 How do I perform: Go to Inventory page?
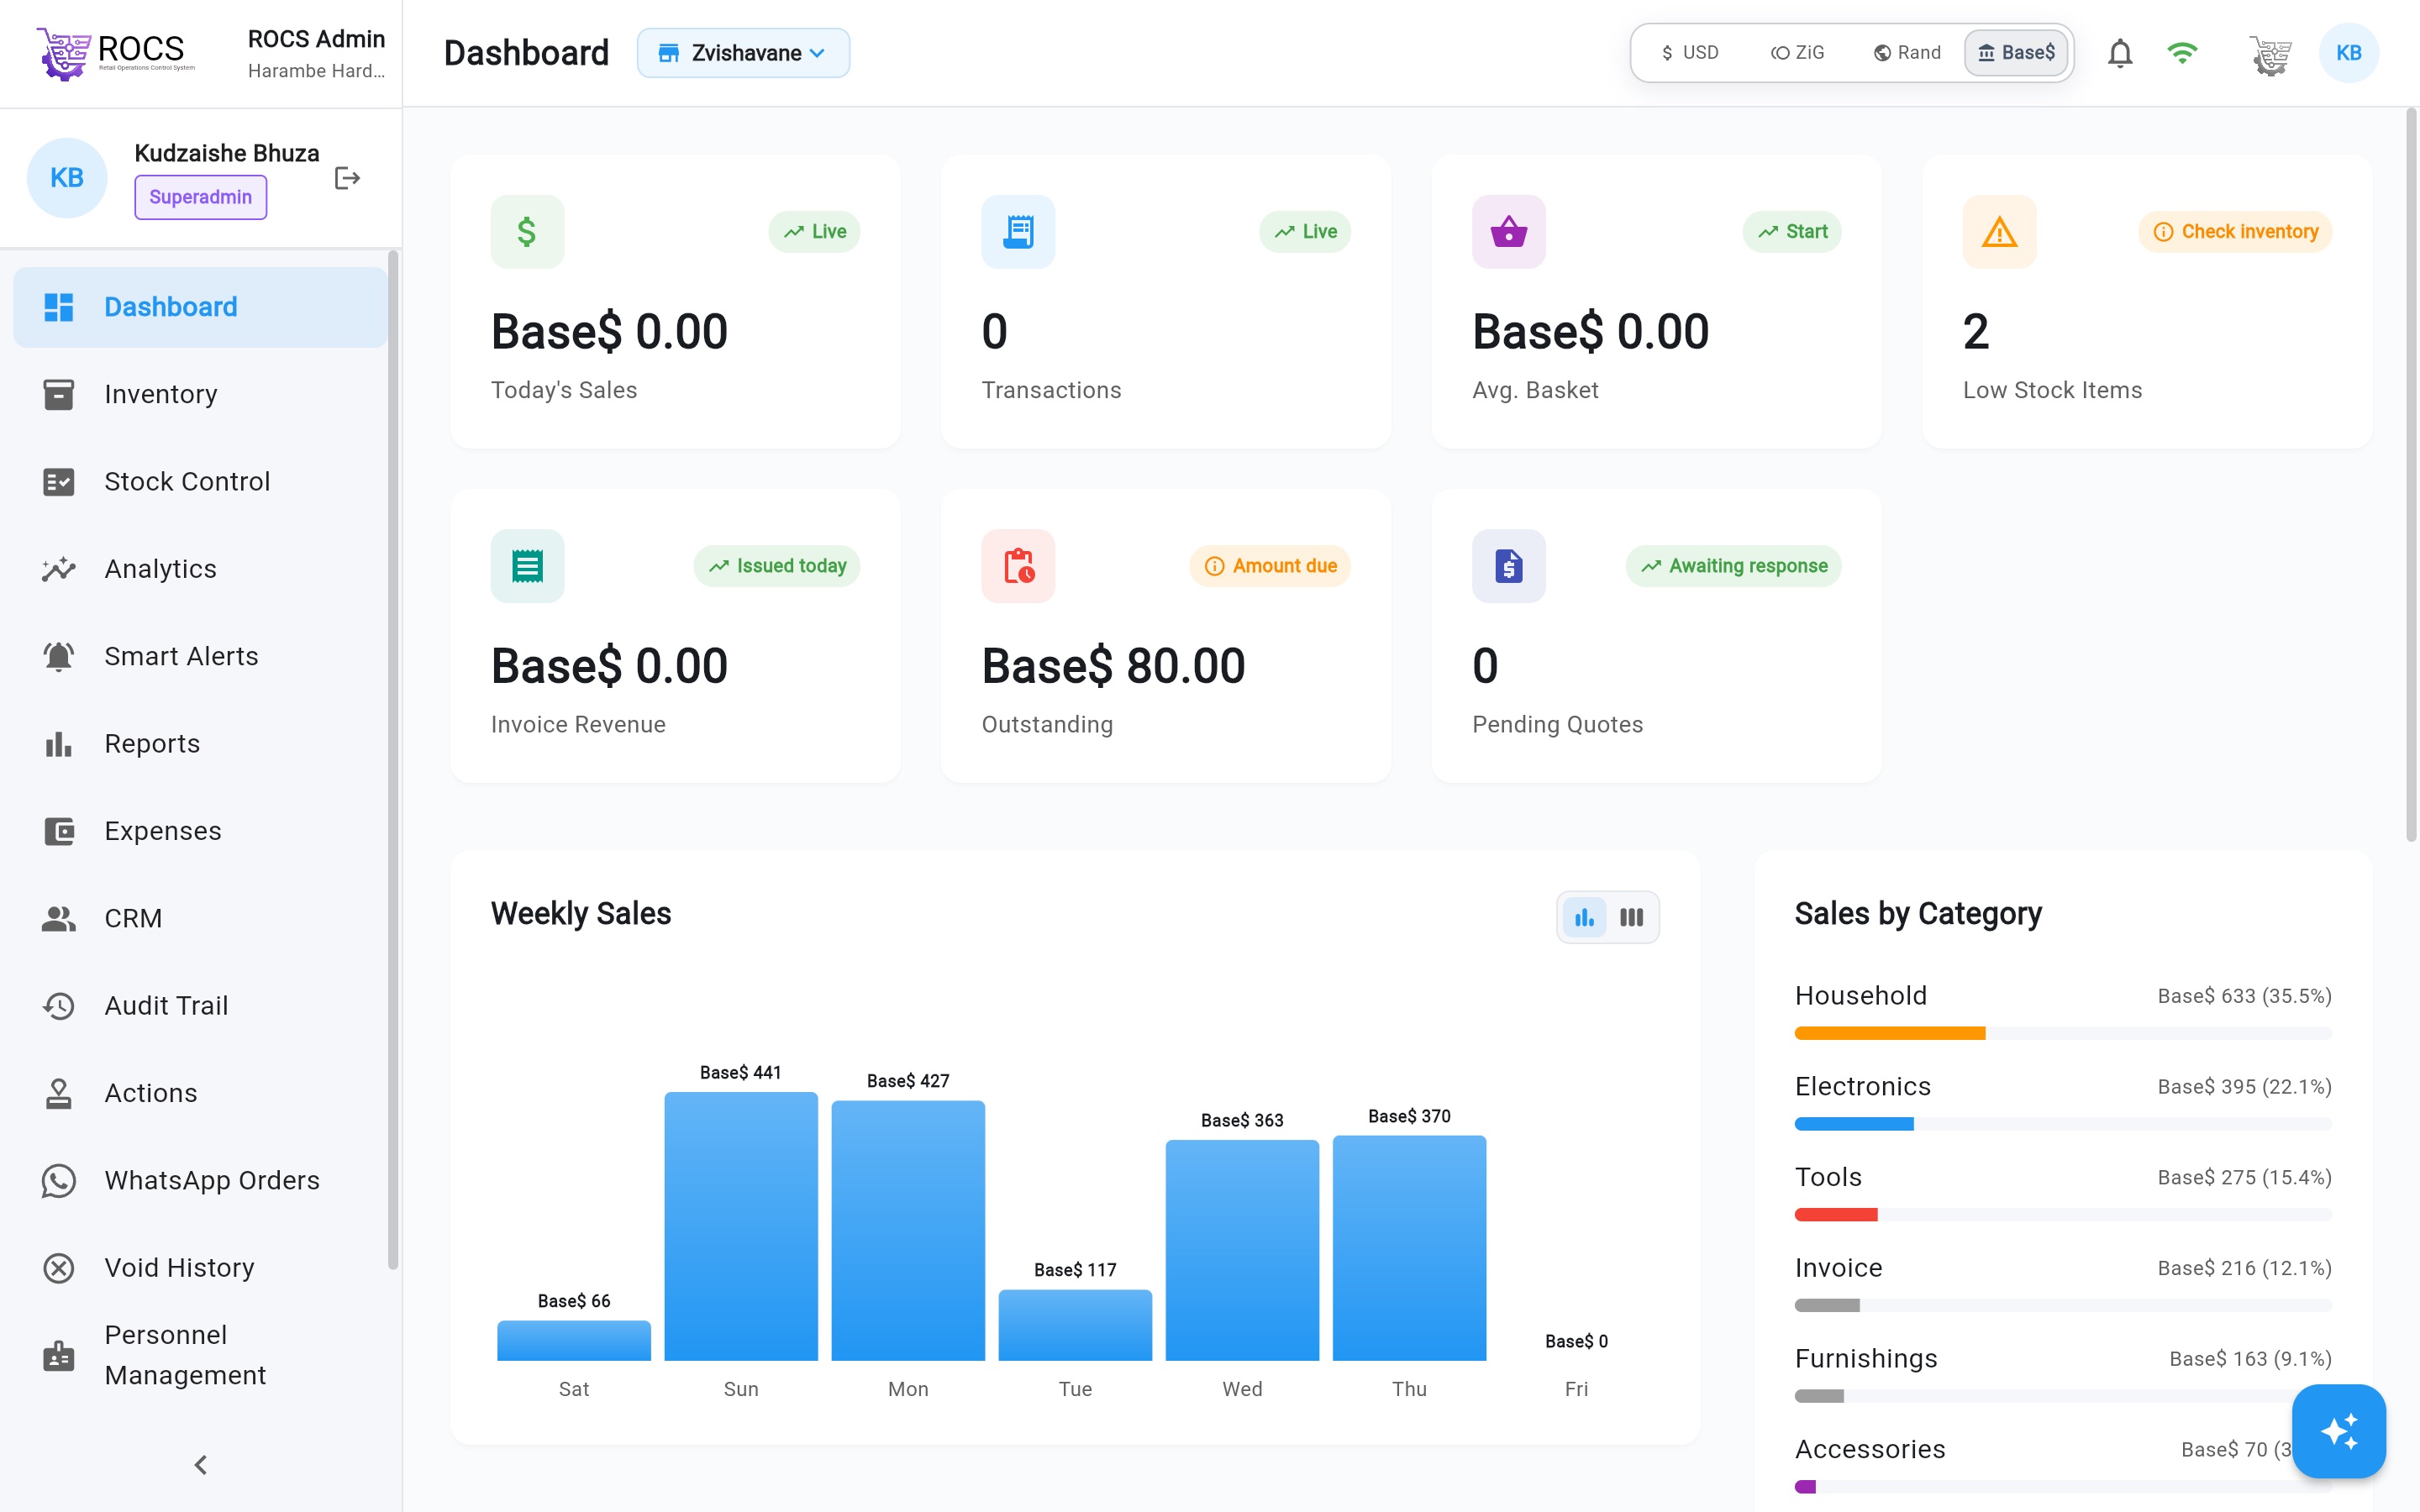pyautogui.click(x=200, y=394)
